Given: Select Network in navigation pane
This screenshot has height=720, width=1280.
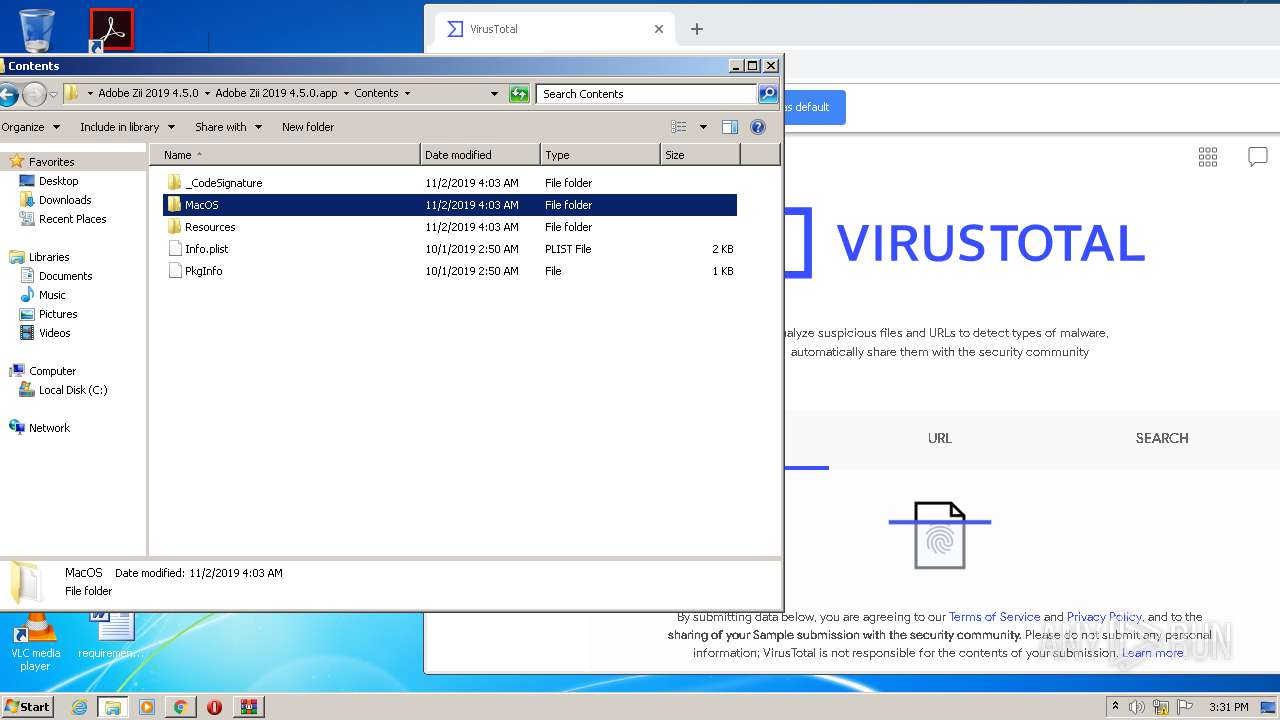Looking at the screenshot, I should tap(49, 428).
